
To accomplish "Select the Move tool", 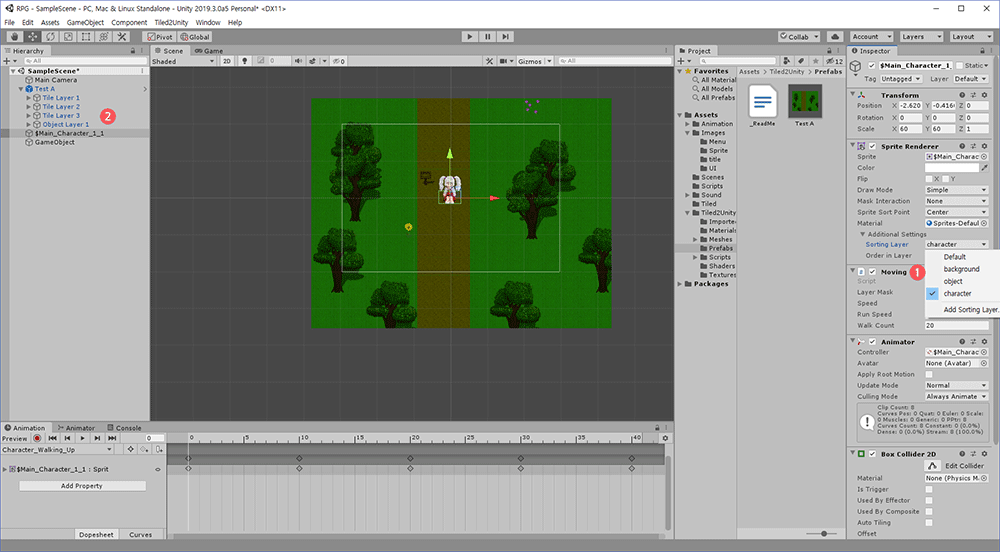I will pos(32,37).
